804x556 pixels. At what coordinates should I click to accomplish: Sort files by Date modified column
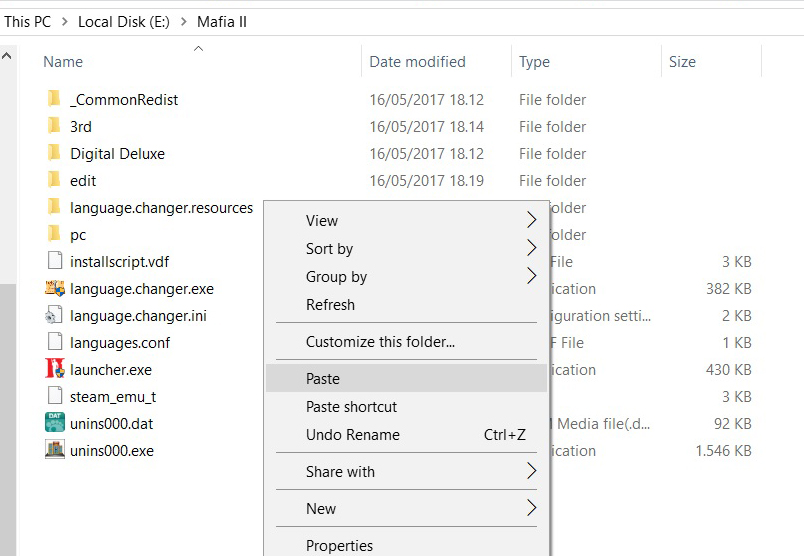[417, 62]
